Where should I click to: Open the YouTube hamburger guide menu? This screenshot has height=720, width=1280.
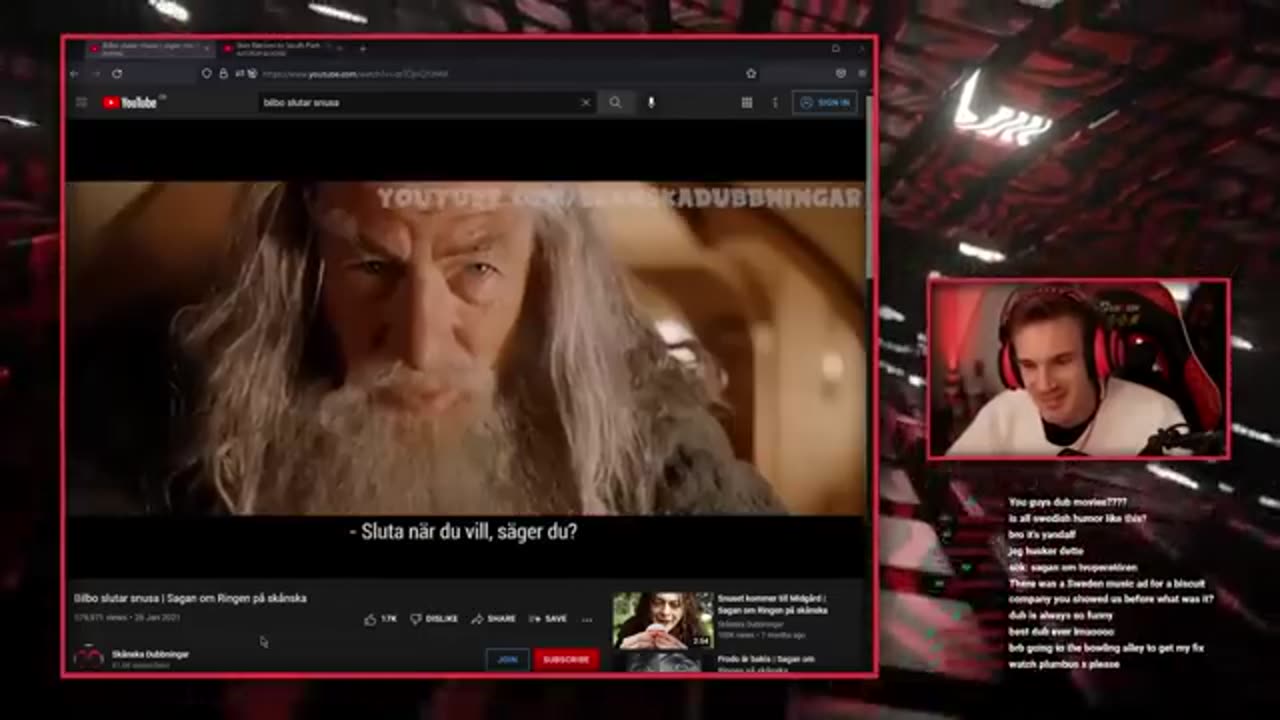coord(81,102)
